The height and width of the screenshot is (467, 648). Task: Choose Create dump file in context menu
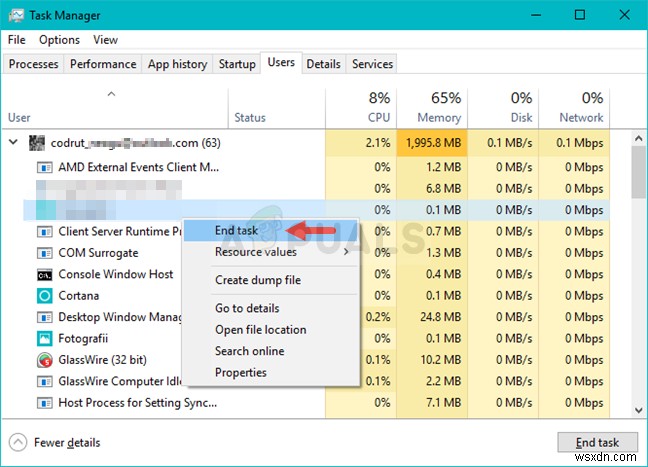point(271,280)
